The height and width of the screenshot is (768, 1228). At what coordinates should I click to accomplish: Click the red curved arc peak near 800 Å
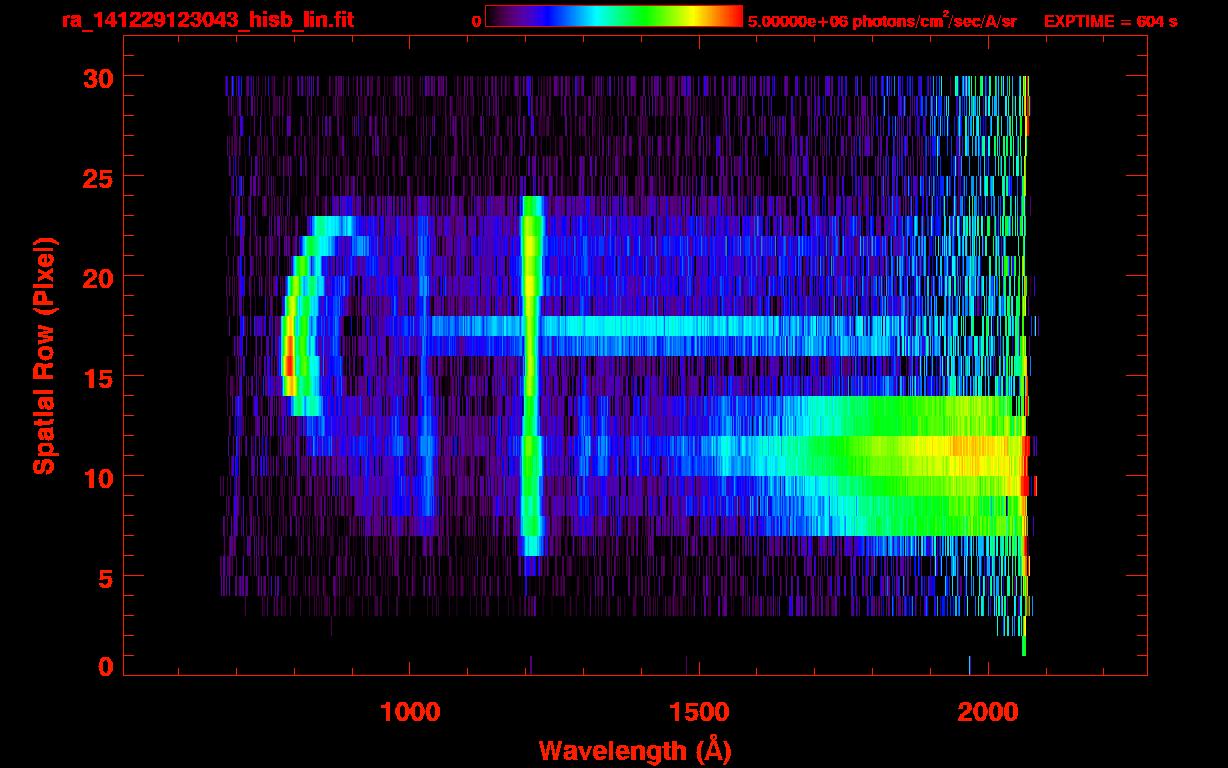(289, 365)
